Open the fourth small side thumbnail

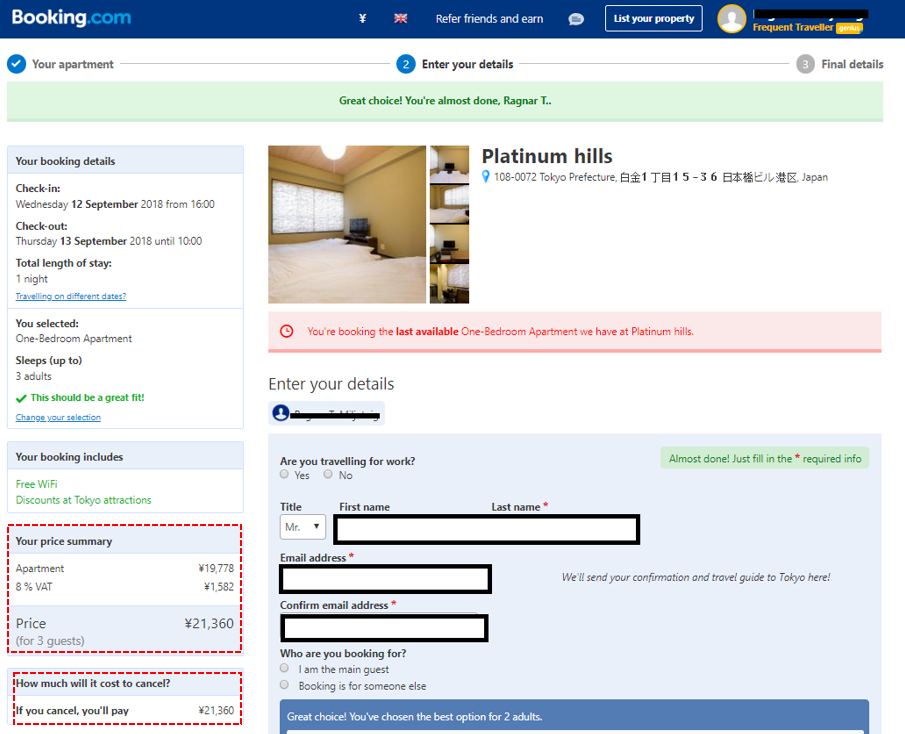[450, 283]
